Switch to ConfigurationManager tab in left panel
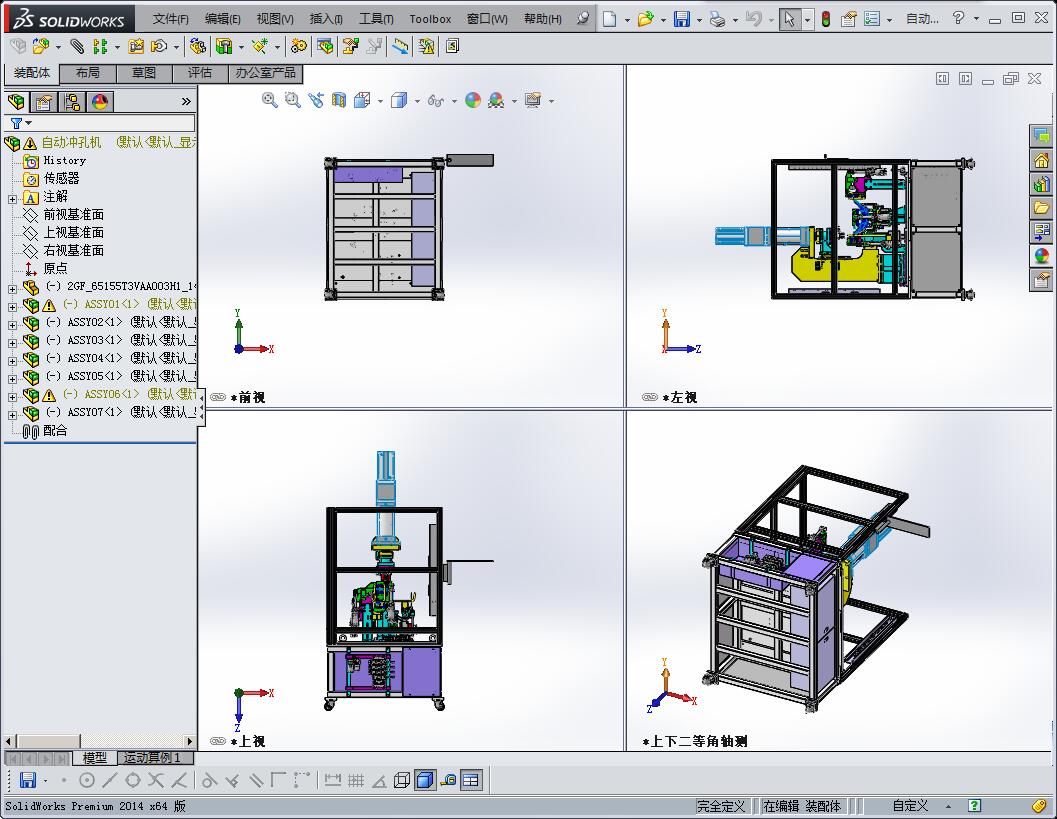The height and width of the screenshot is (819, 1057). point(71,102)
